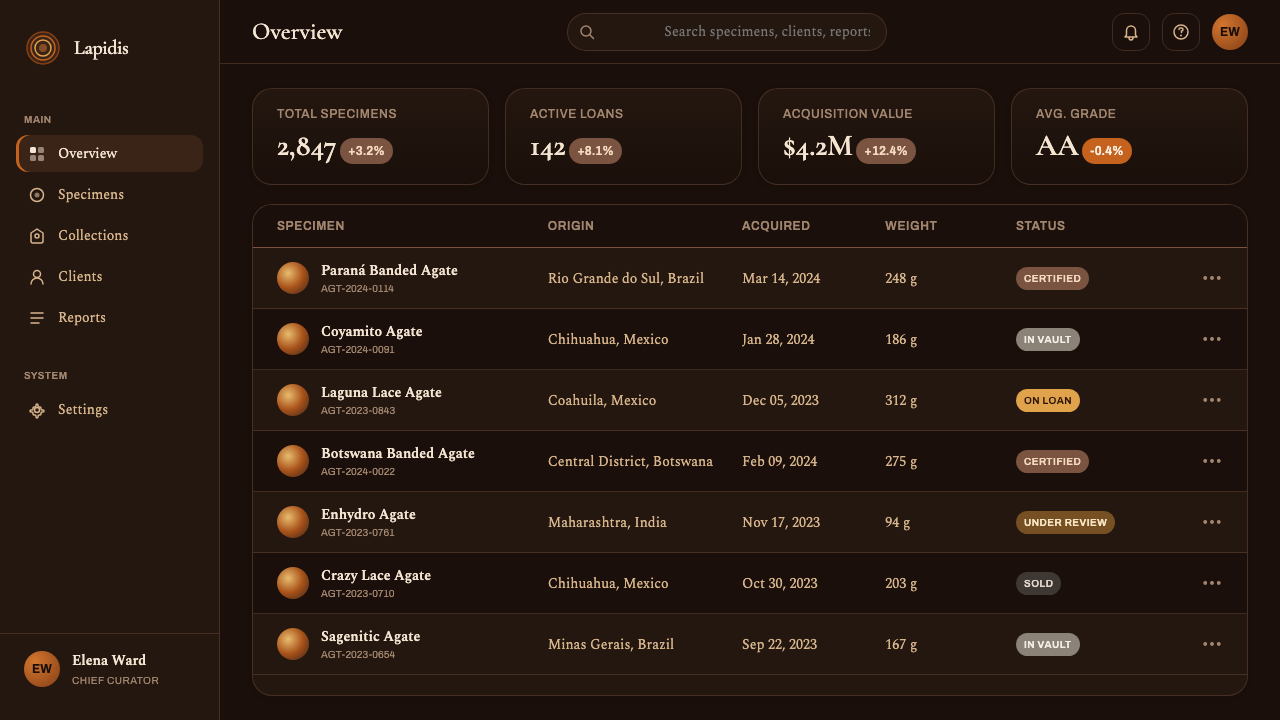Viewport: 1280px width, 720px height.
Task: Click the Overview page title
Action: (x=297, y=32)
